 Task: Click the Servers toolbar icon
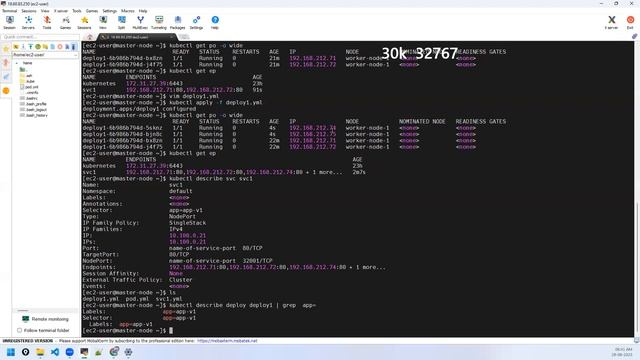point(28,22)
